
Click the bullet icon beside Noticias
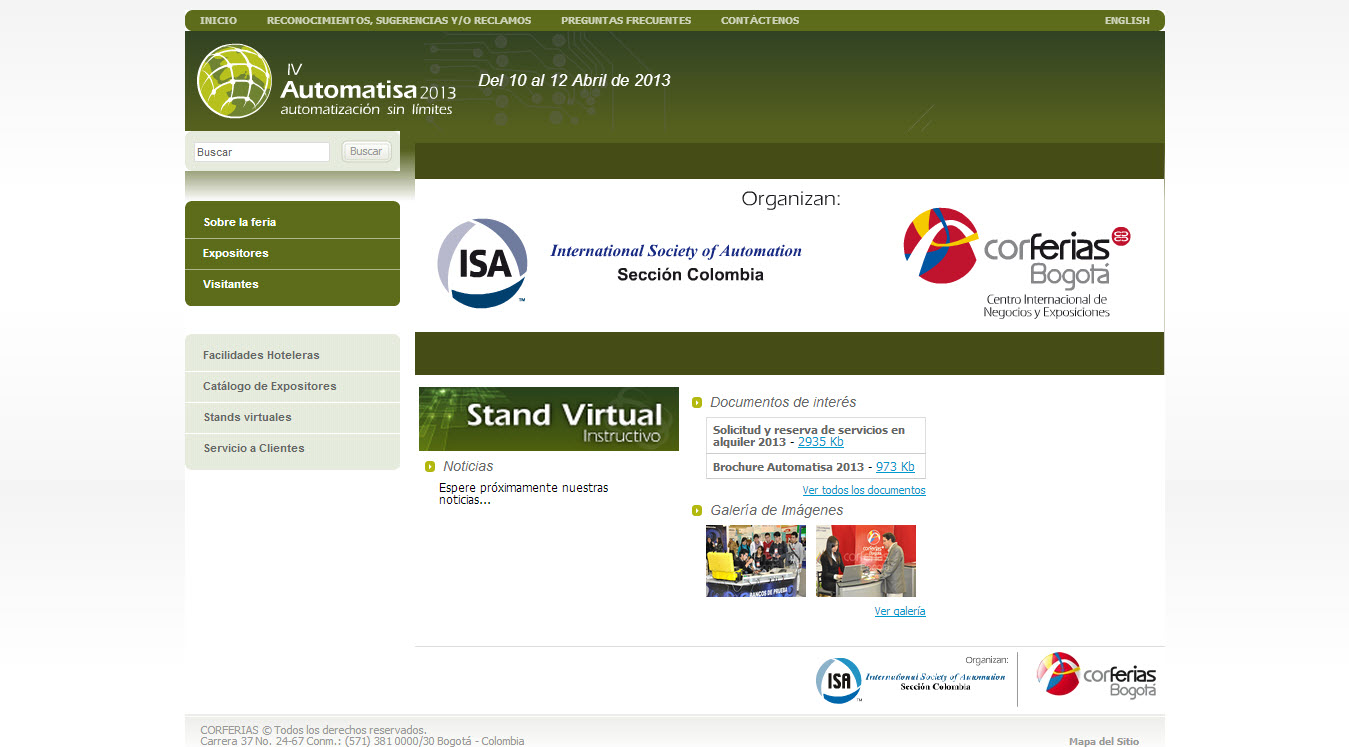(x=430, y=467)
